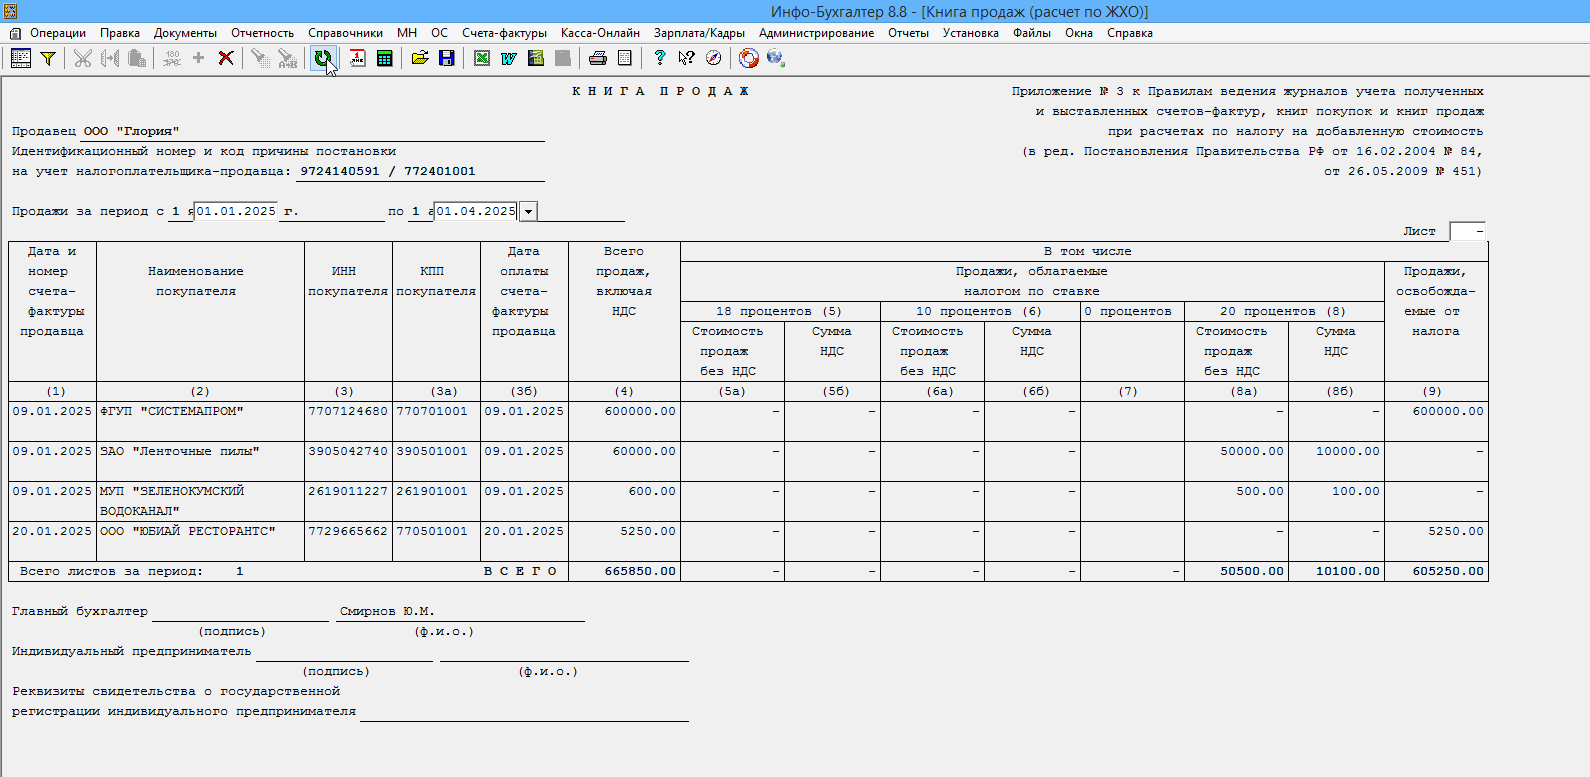1590x777 pixels.
Task: Open the Окна menu
Action: pos(1079,33)
